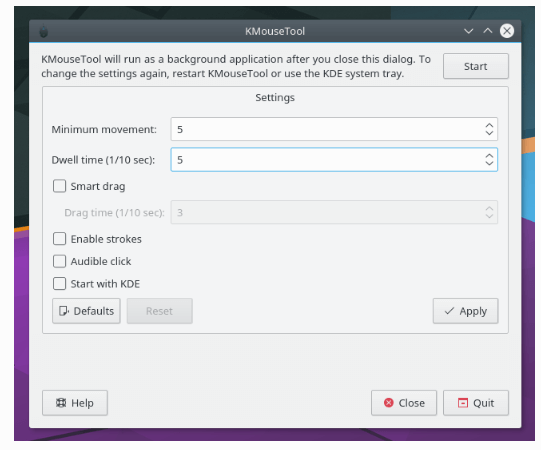
Task: Minimize the KMouseTool window
Action: [x=468, y=31]
